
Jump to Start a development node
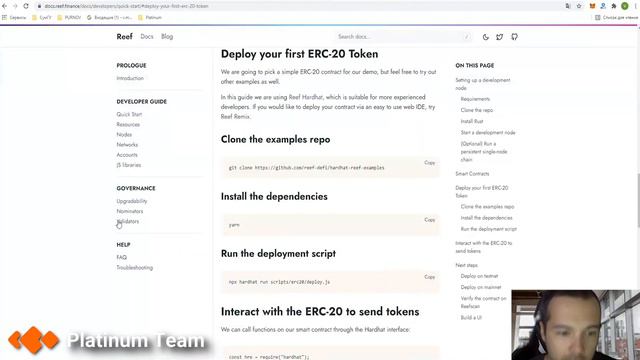(x=488, y=133)
